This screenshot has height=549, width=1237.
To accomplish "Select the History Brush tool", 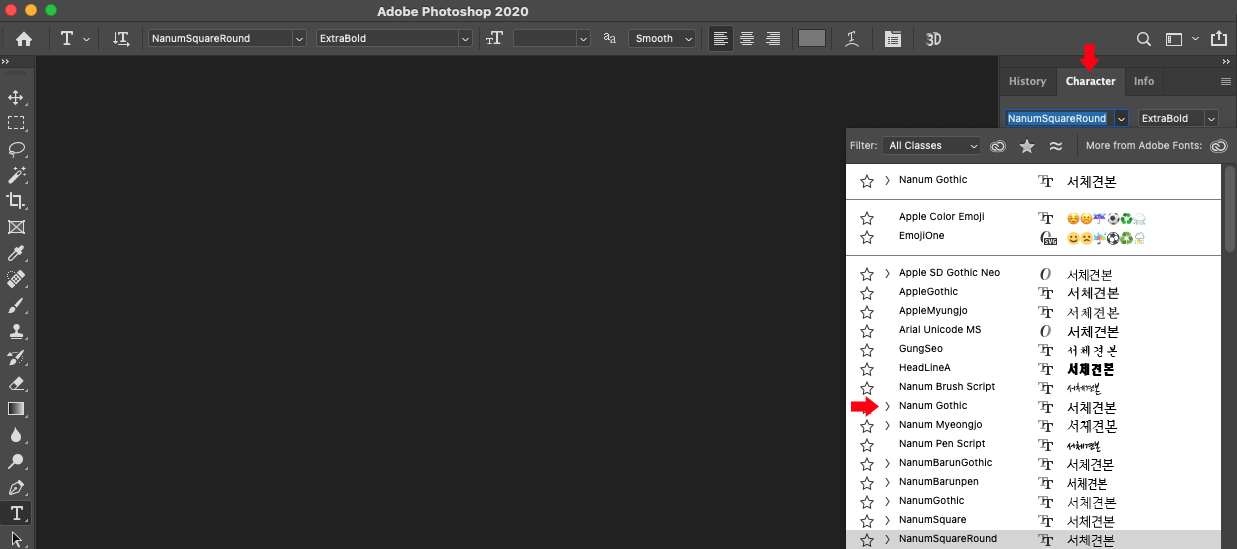I will coord(16,357).
